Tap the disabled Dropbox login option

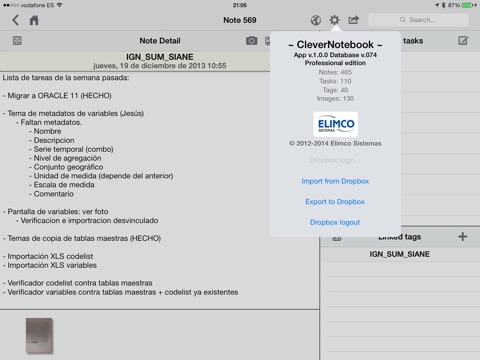coord(335,160)
